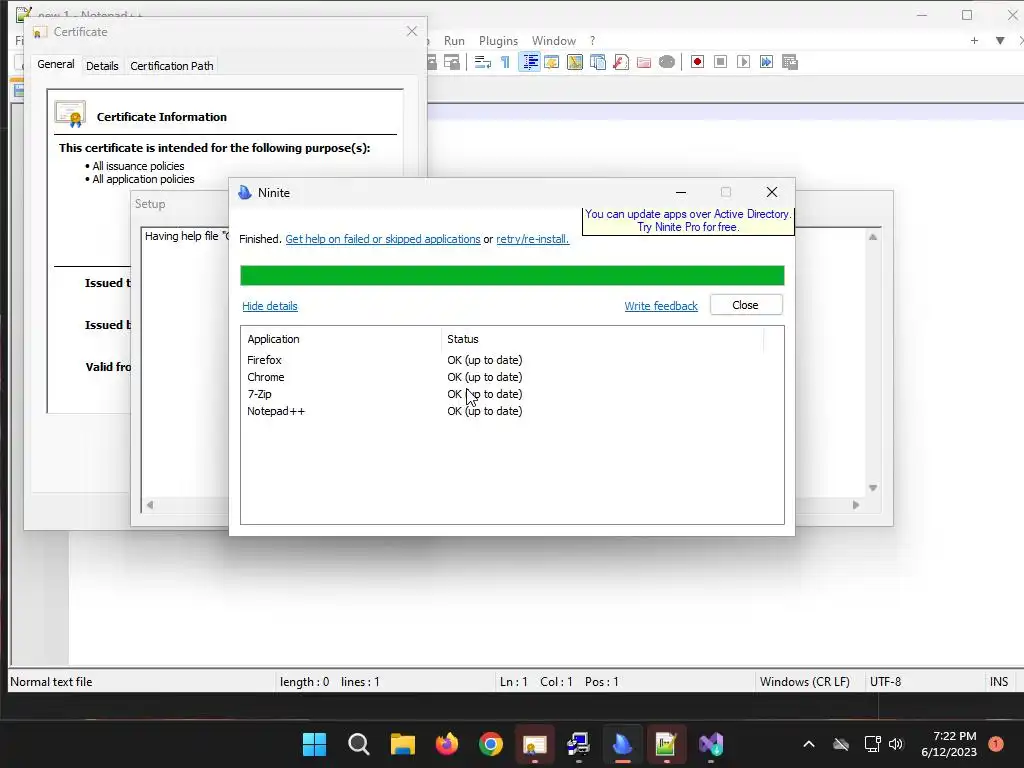Select Chrome row in Ninite list
This screenshot has height=768, width=1024.
click(x=511, y=377)
